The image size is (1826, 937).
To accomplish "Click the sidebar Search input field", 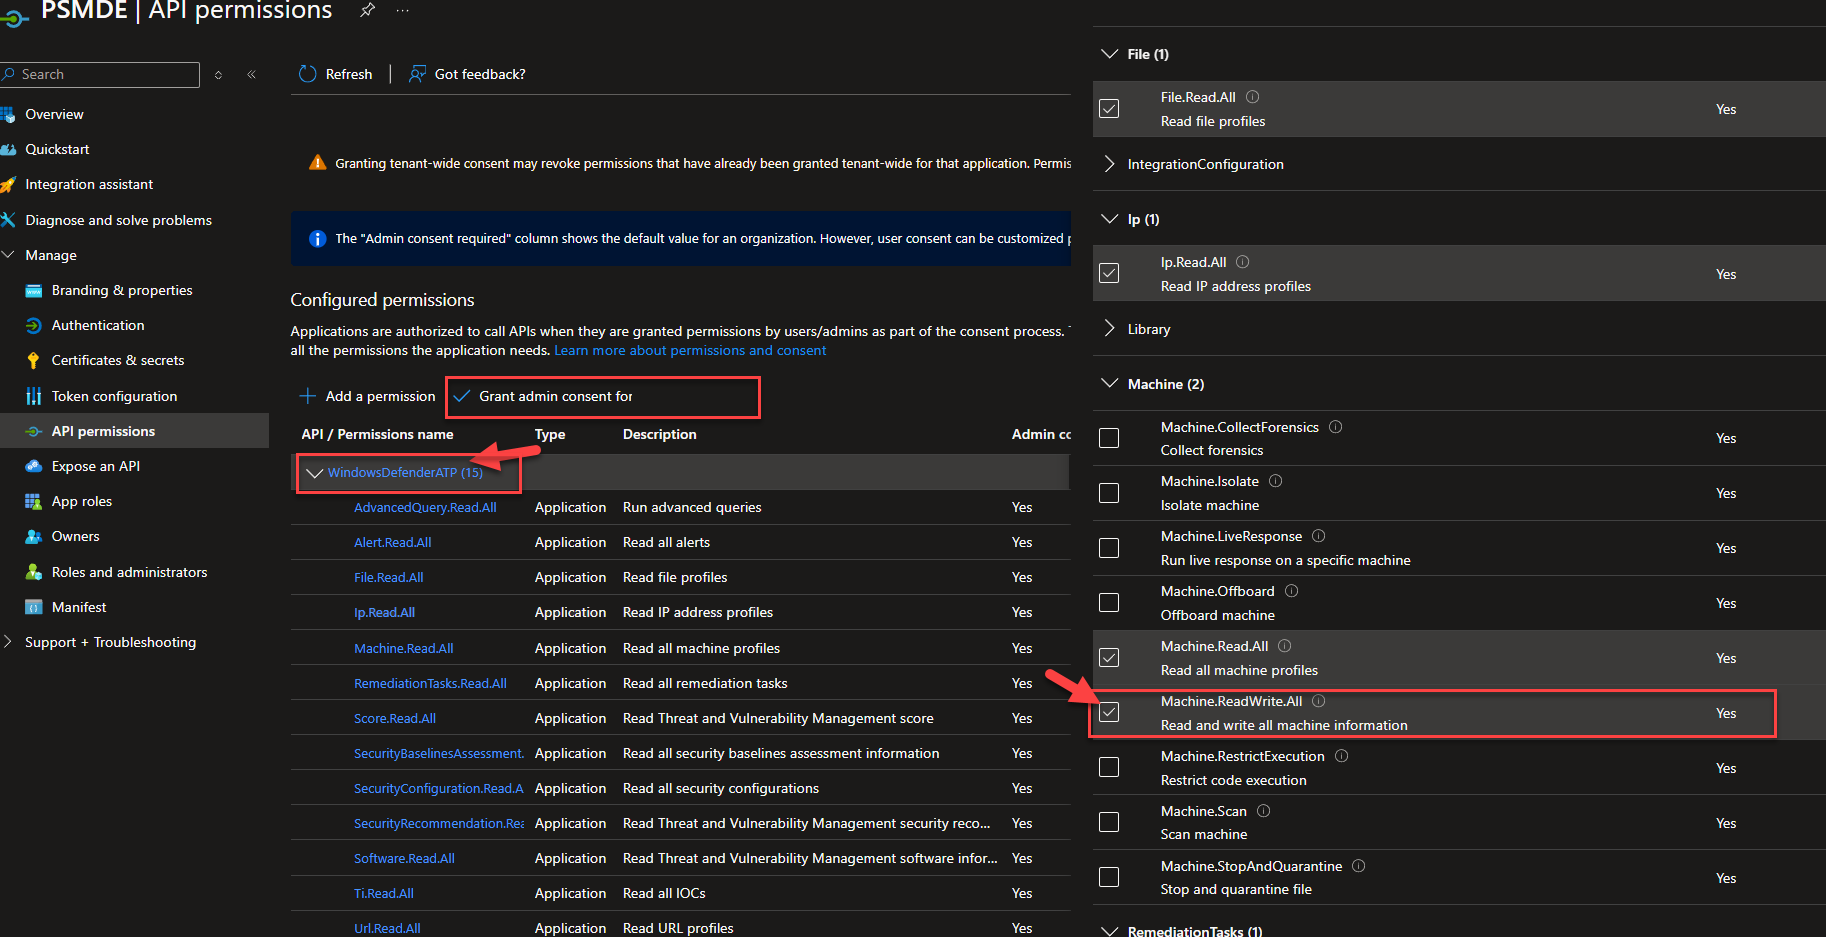I will point(100,75).
